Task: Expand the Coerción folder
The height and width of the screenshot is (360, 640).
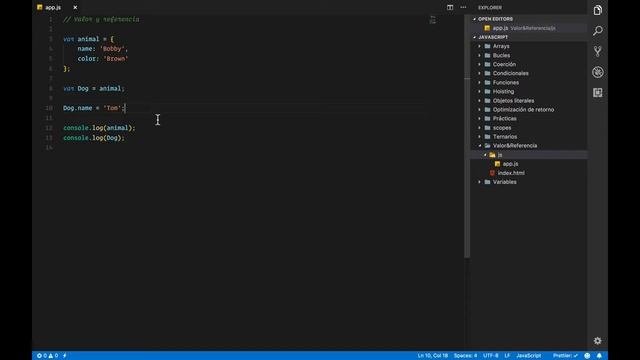Action: [x=504, y=64]
